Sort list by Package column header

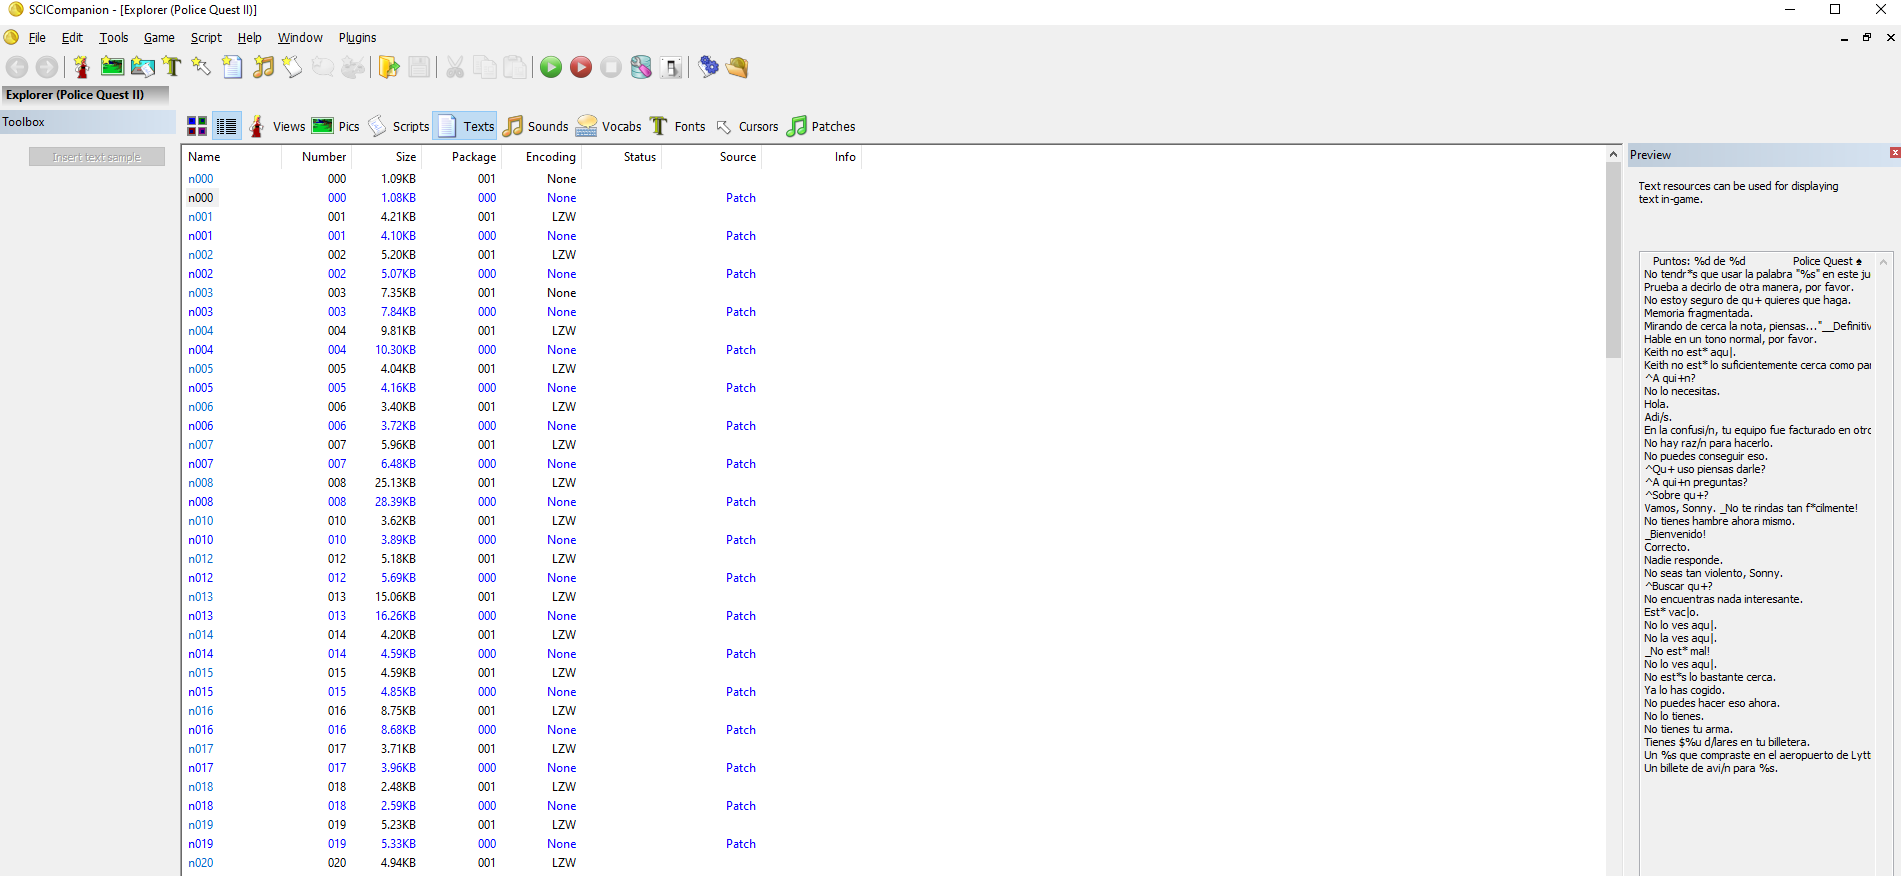(461, 157)
